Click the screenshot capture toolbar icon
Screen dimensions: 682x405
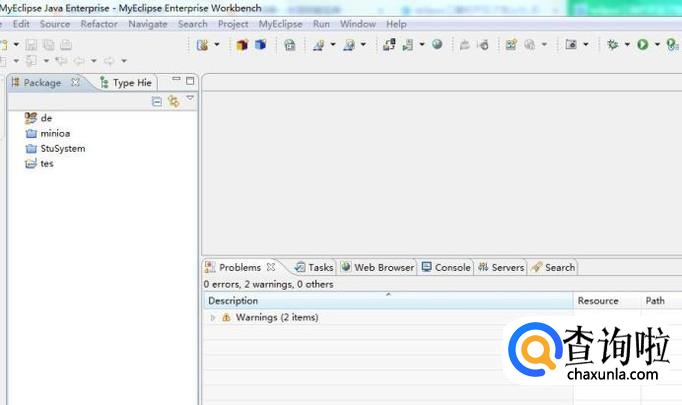pos(571,44)
